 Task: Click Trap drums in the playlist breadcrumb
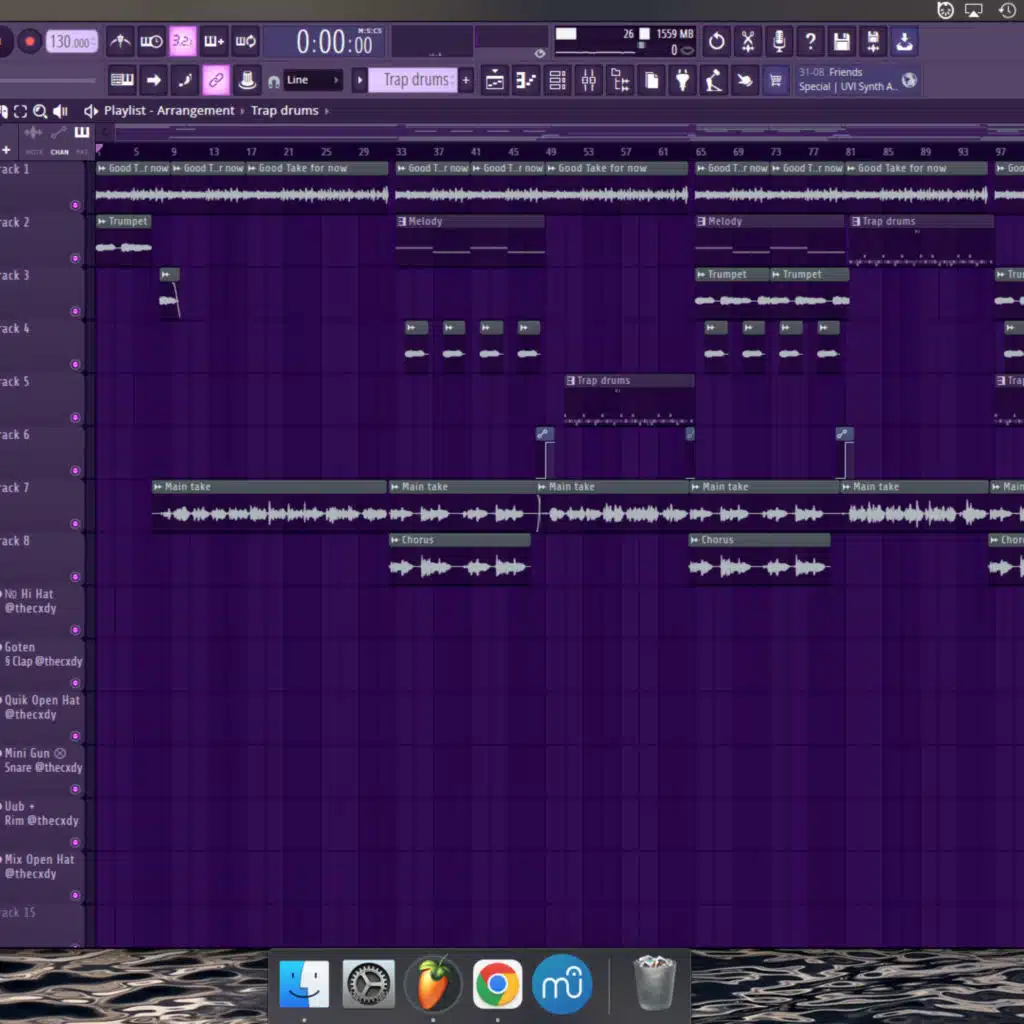pos(284,110)
